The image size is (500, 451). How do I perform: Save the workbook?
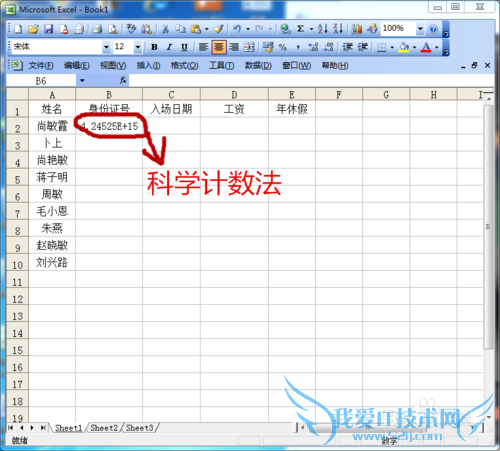tap(49, 29)
